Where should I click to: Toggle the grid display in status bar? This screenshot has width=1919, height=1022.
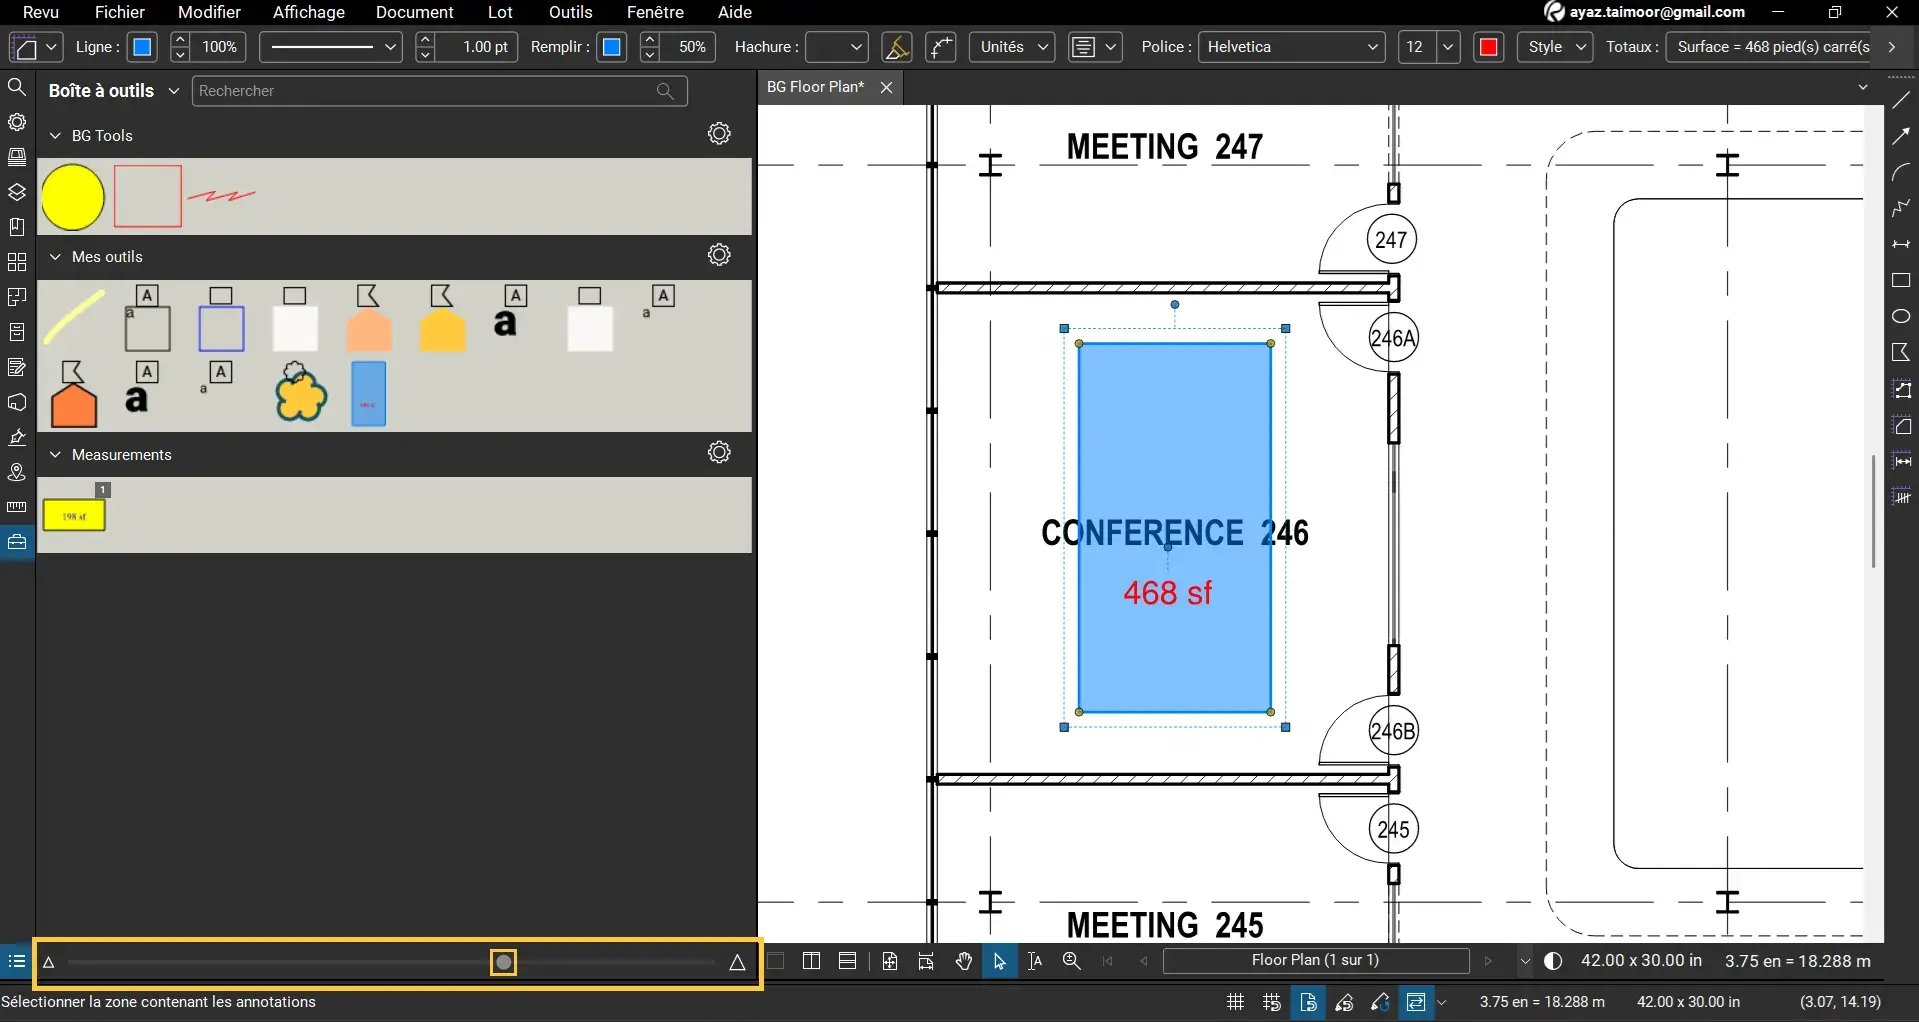tap(1235, 1002)
